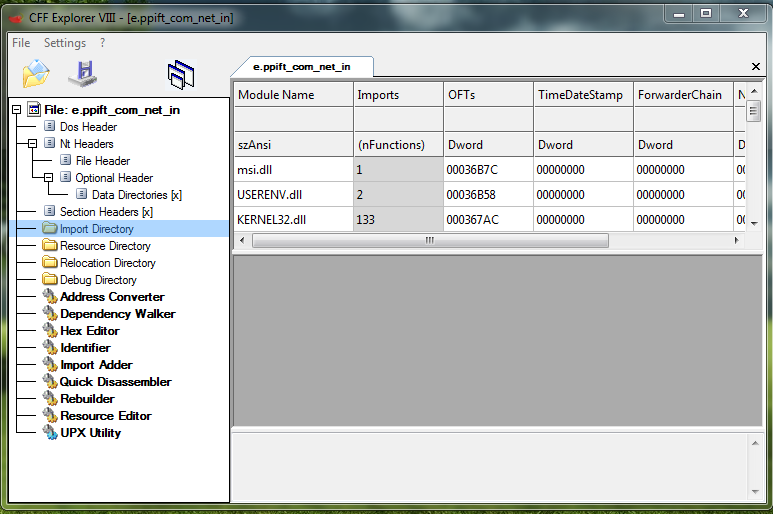This screenshot has height=514, width=773.
Task: Collapse the Optional Header node
Action: 48,177
